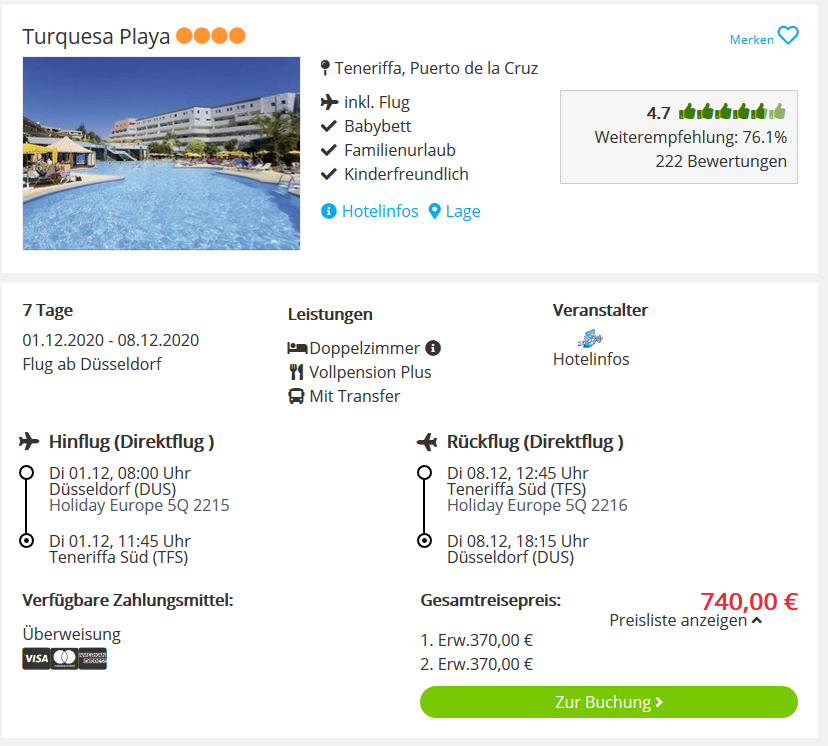Click the airplane icon next to inkl. Flug
The image size is (828, 746).
329,102
